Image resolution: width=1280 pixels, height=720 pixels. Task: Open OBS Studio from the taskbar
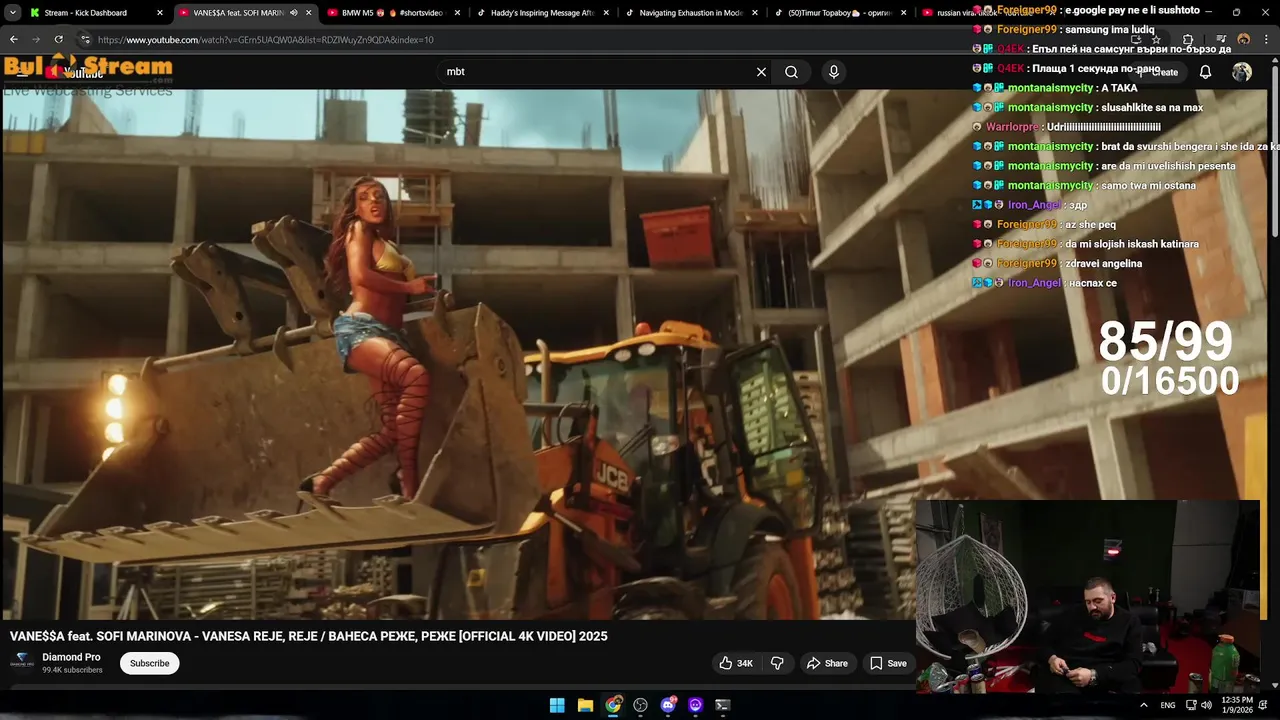click(x=640, y=705)
